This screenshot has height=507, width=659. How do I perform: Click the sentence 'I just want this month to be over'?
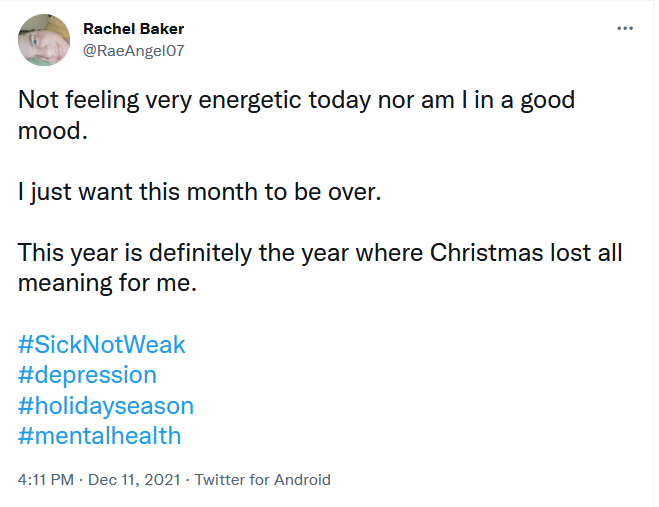coord(200,192)
